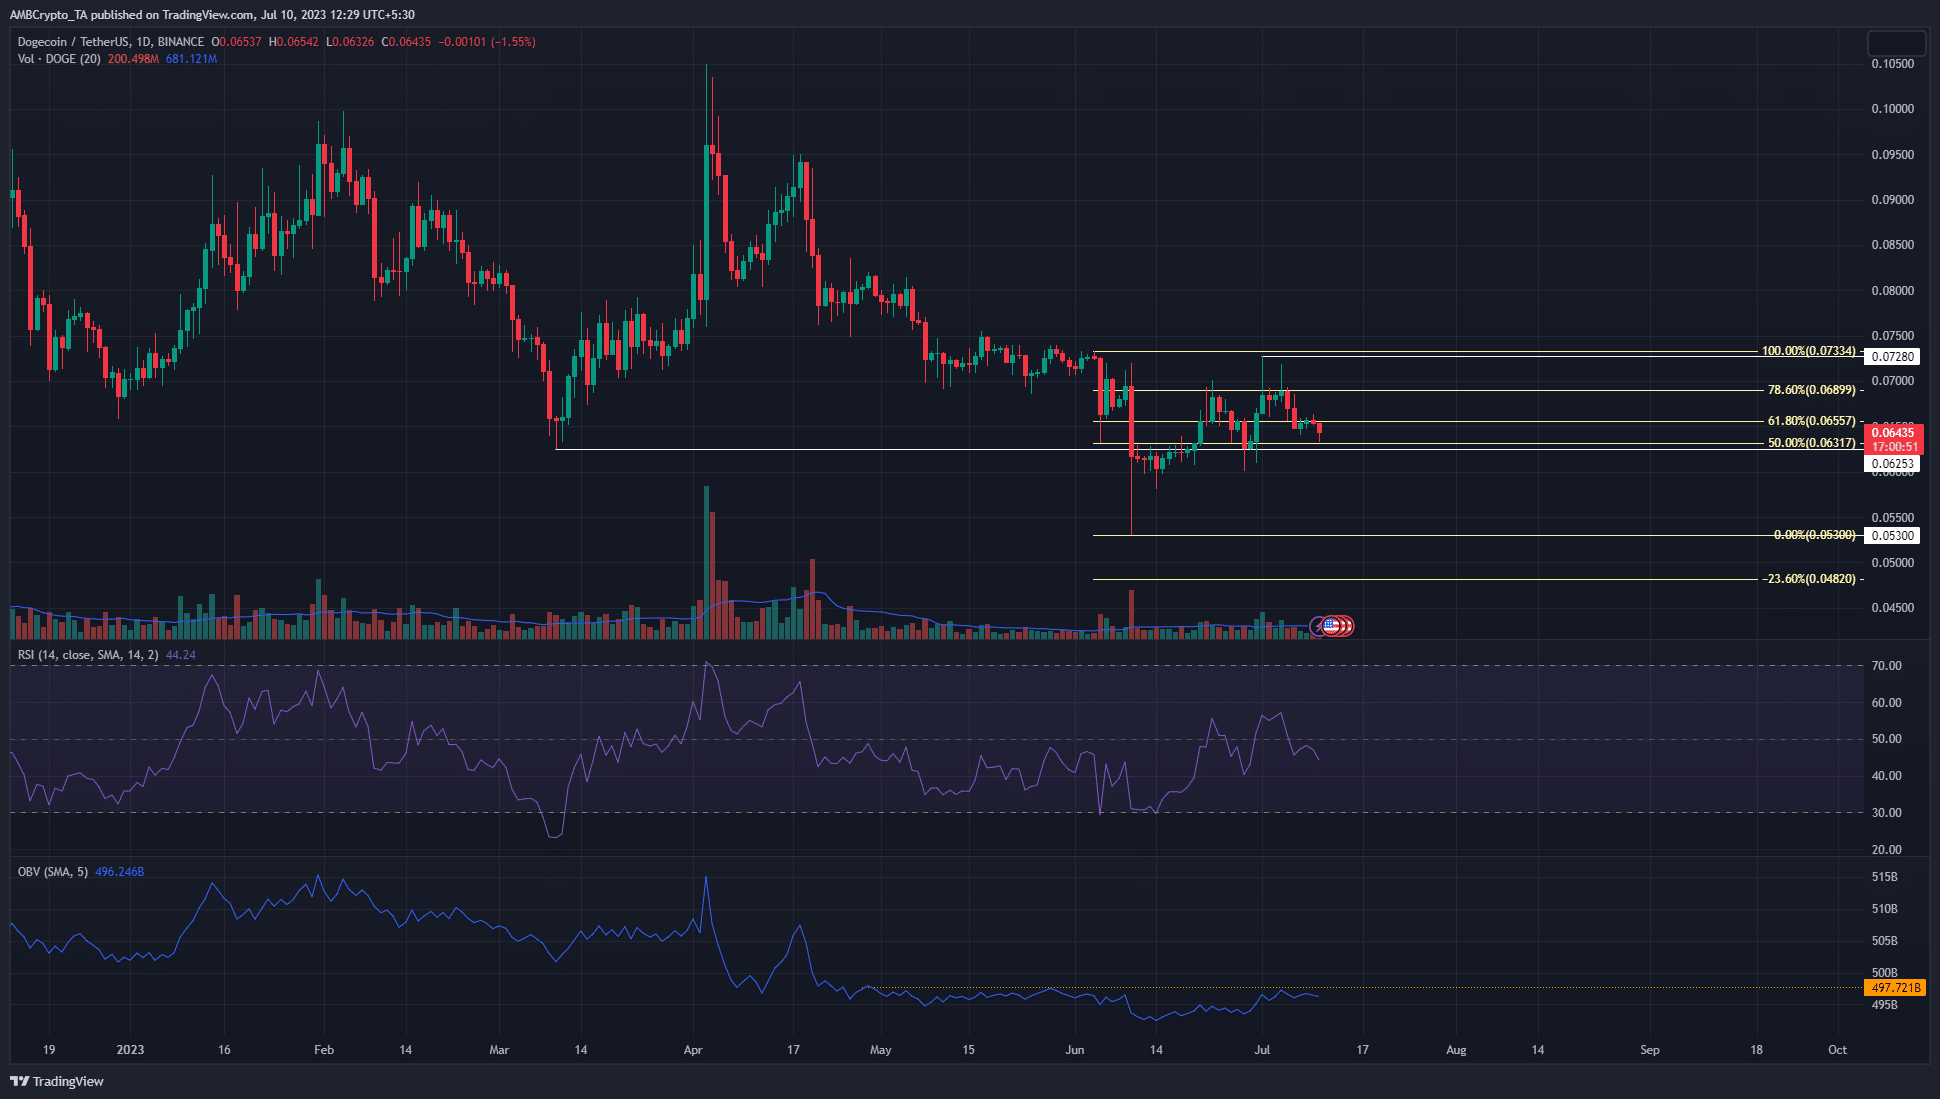Click the 30.00 RSI scale label

point(1887,813)
